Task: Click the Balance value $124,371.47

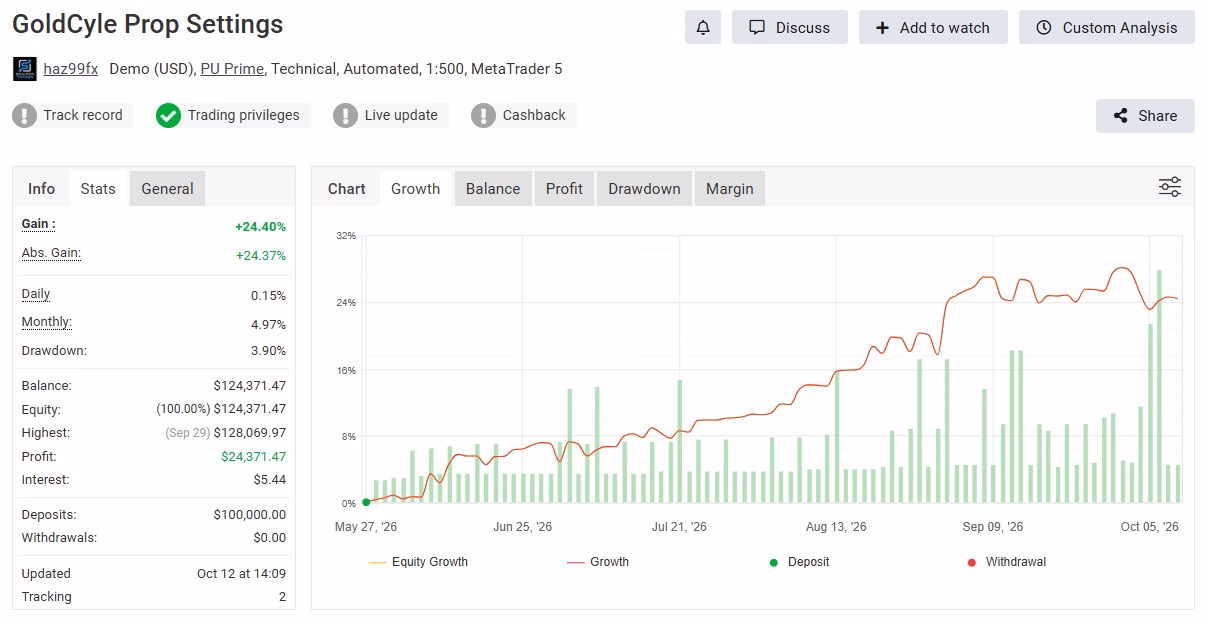Action: [249, 386]
